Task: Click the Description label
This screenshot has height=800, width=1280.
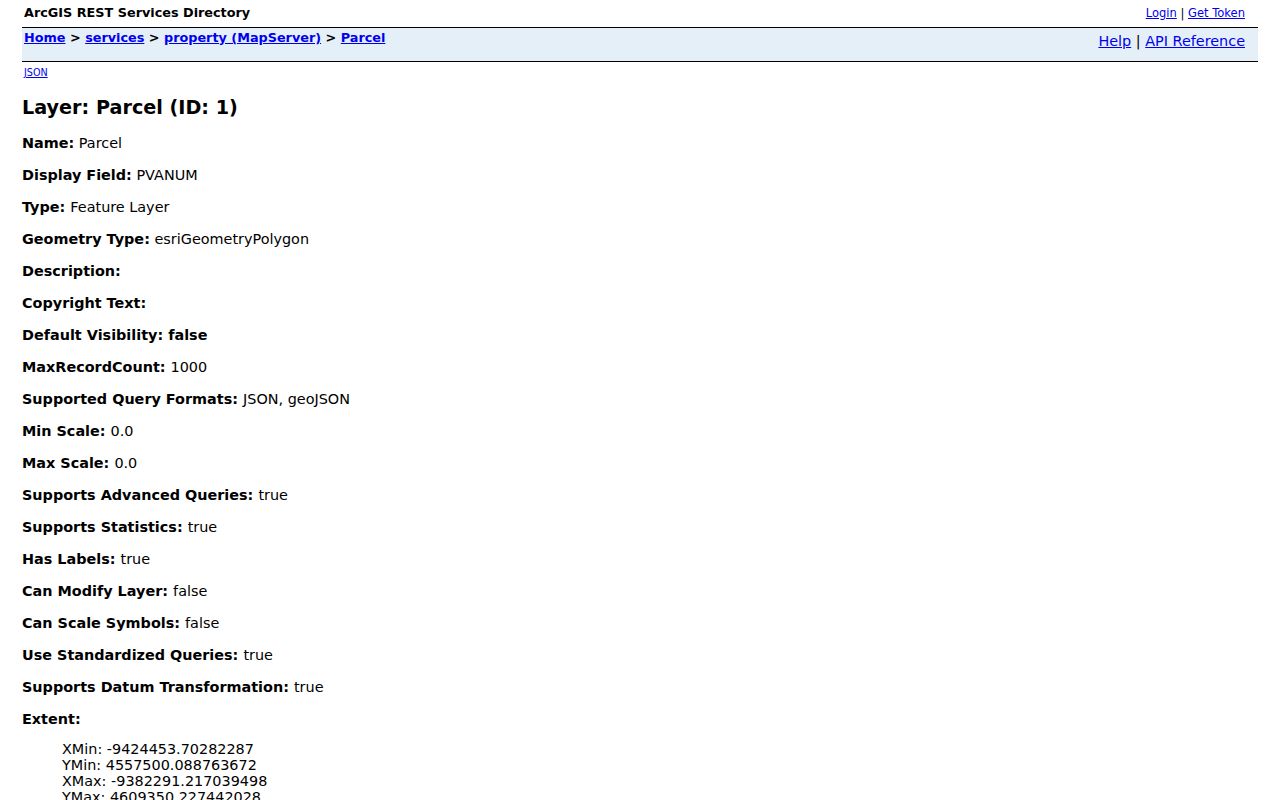Action: (71, 271)
